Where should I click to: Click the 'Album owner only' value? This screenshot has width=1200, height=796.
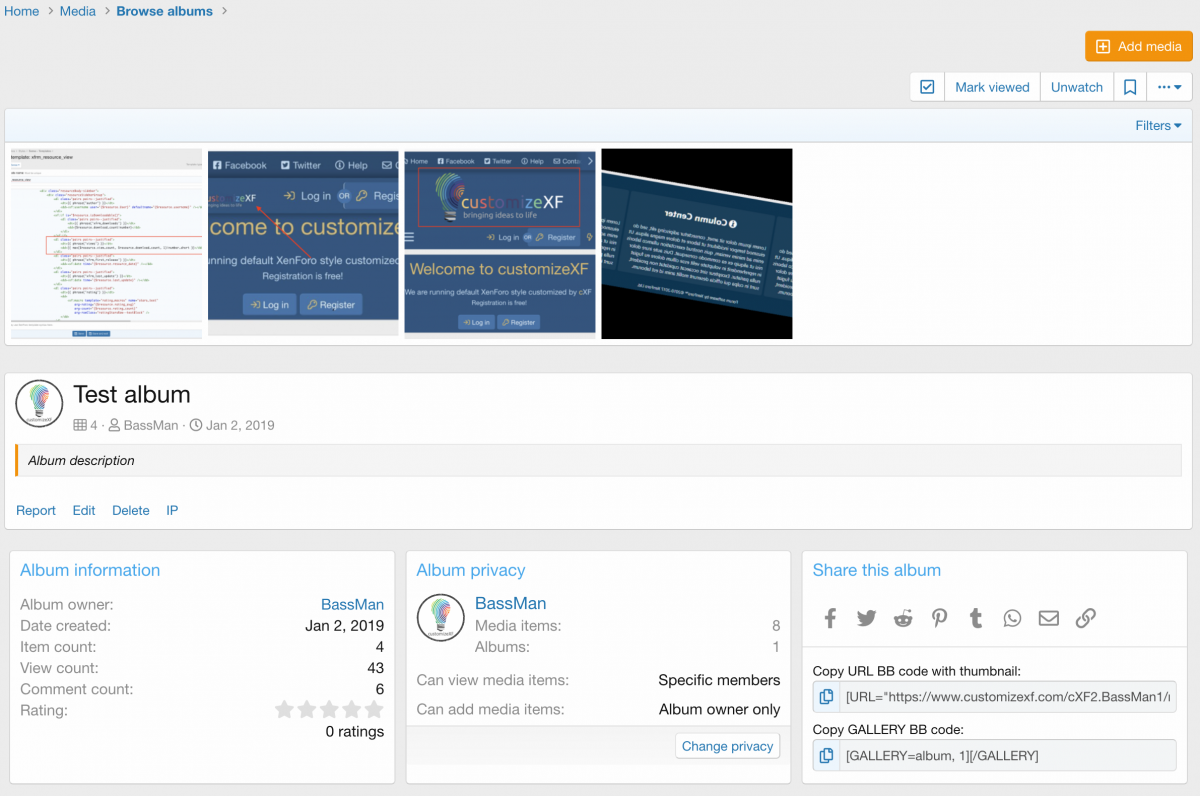pos(720,709)
